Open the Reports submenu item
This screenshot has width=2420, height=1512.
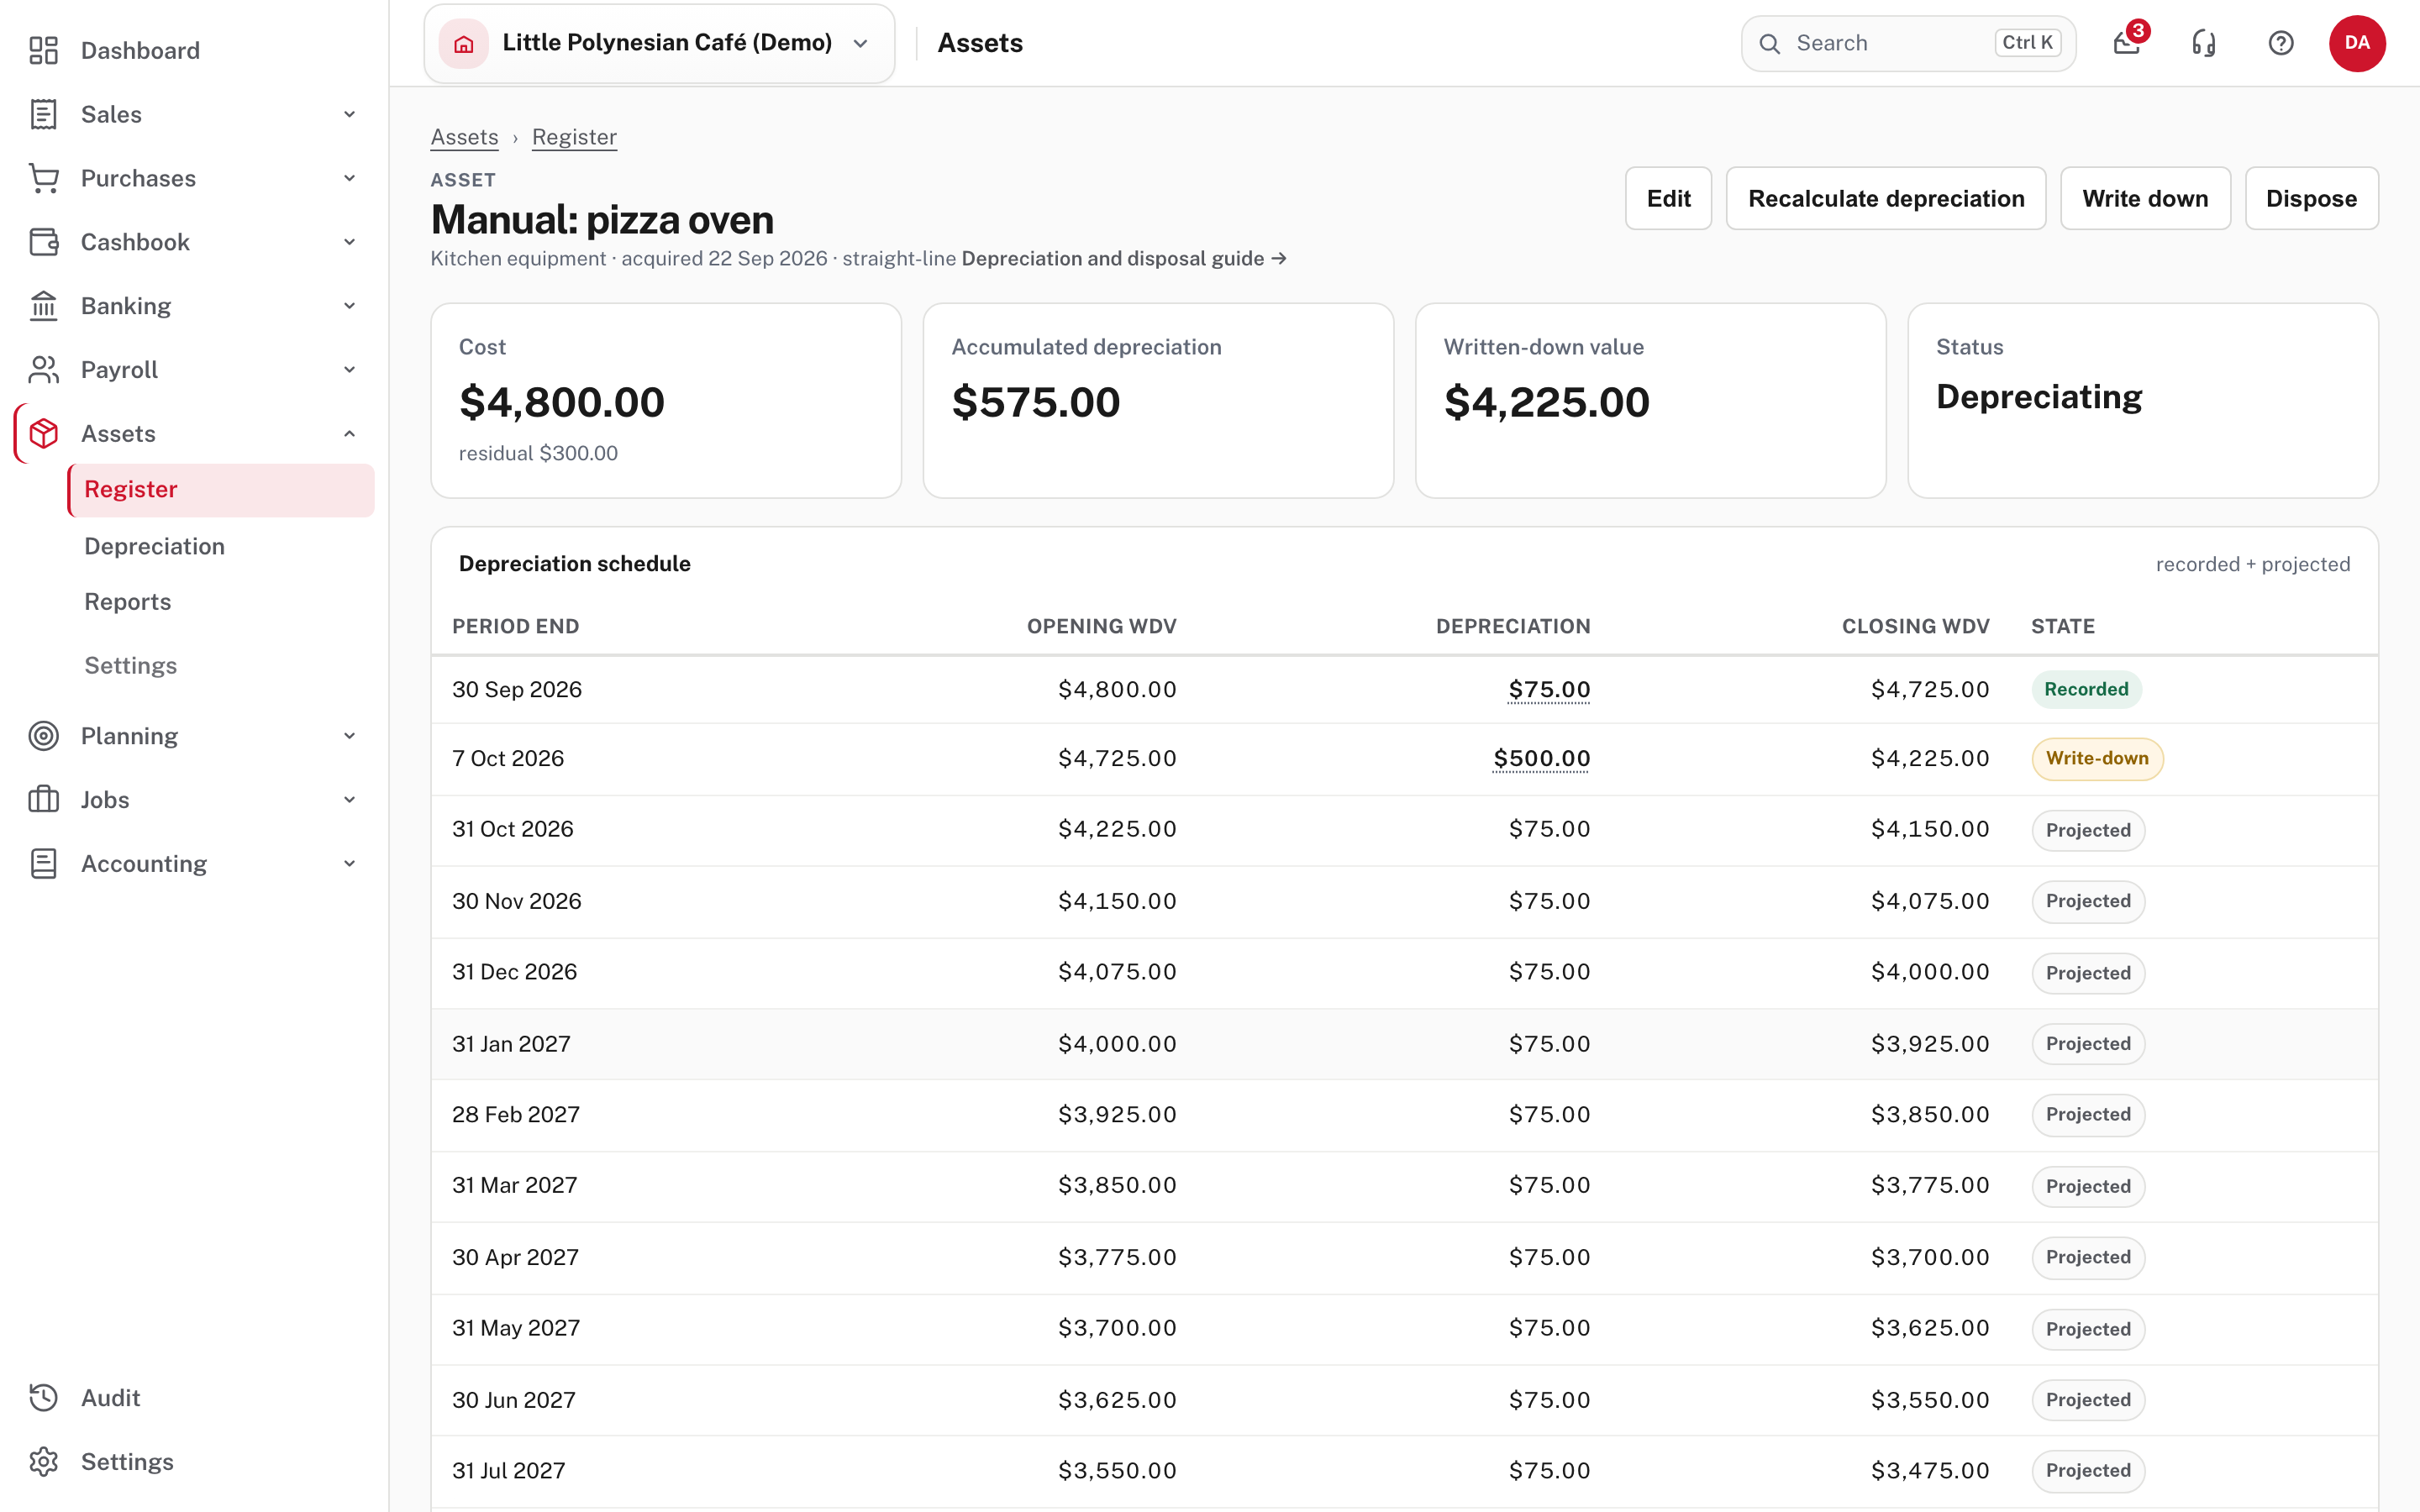(127, 602)
